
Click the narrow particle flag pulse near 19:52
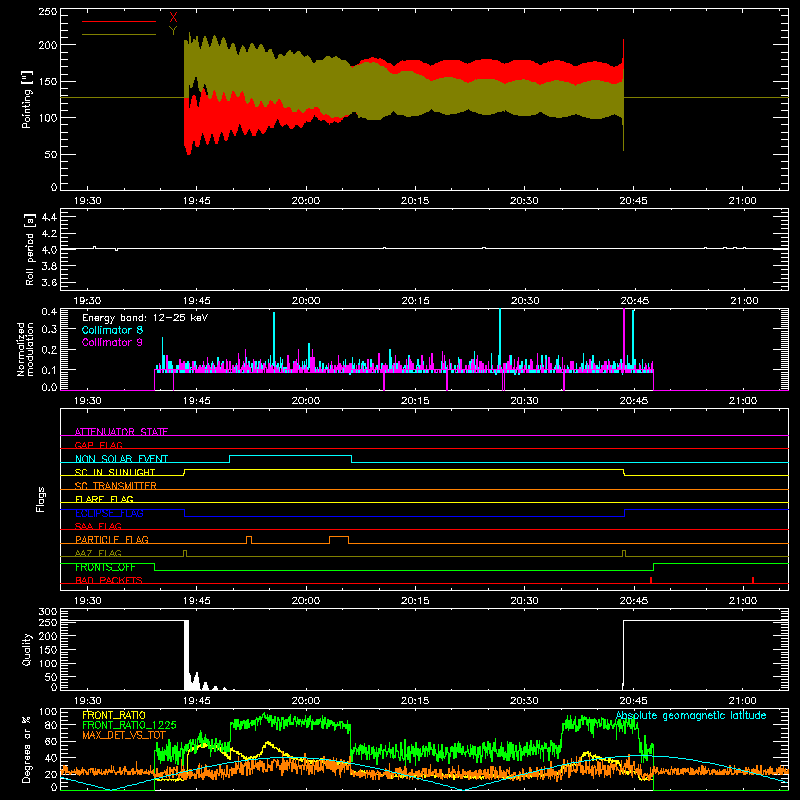pos(249,540)
